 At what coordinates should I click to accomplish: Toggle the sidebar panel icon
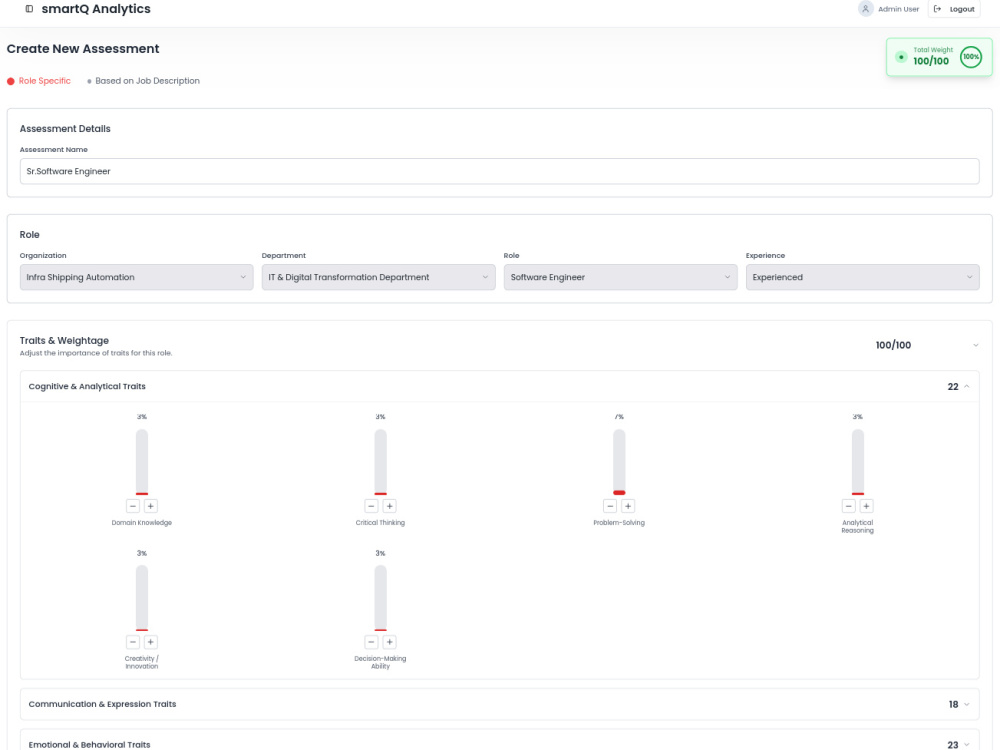29,9
